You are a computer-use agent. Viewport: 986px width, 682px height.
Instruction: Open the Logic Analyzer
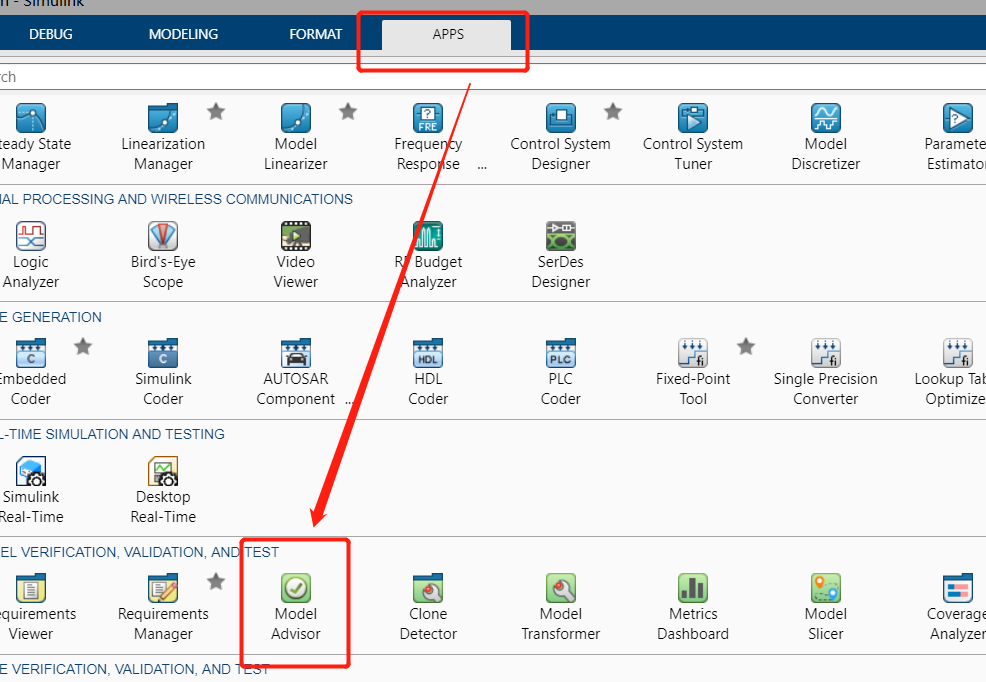click(x=31, y=255)
